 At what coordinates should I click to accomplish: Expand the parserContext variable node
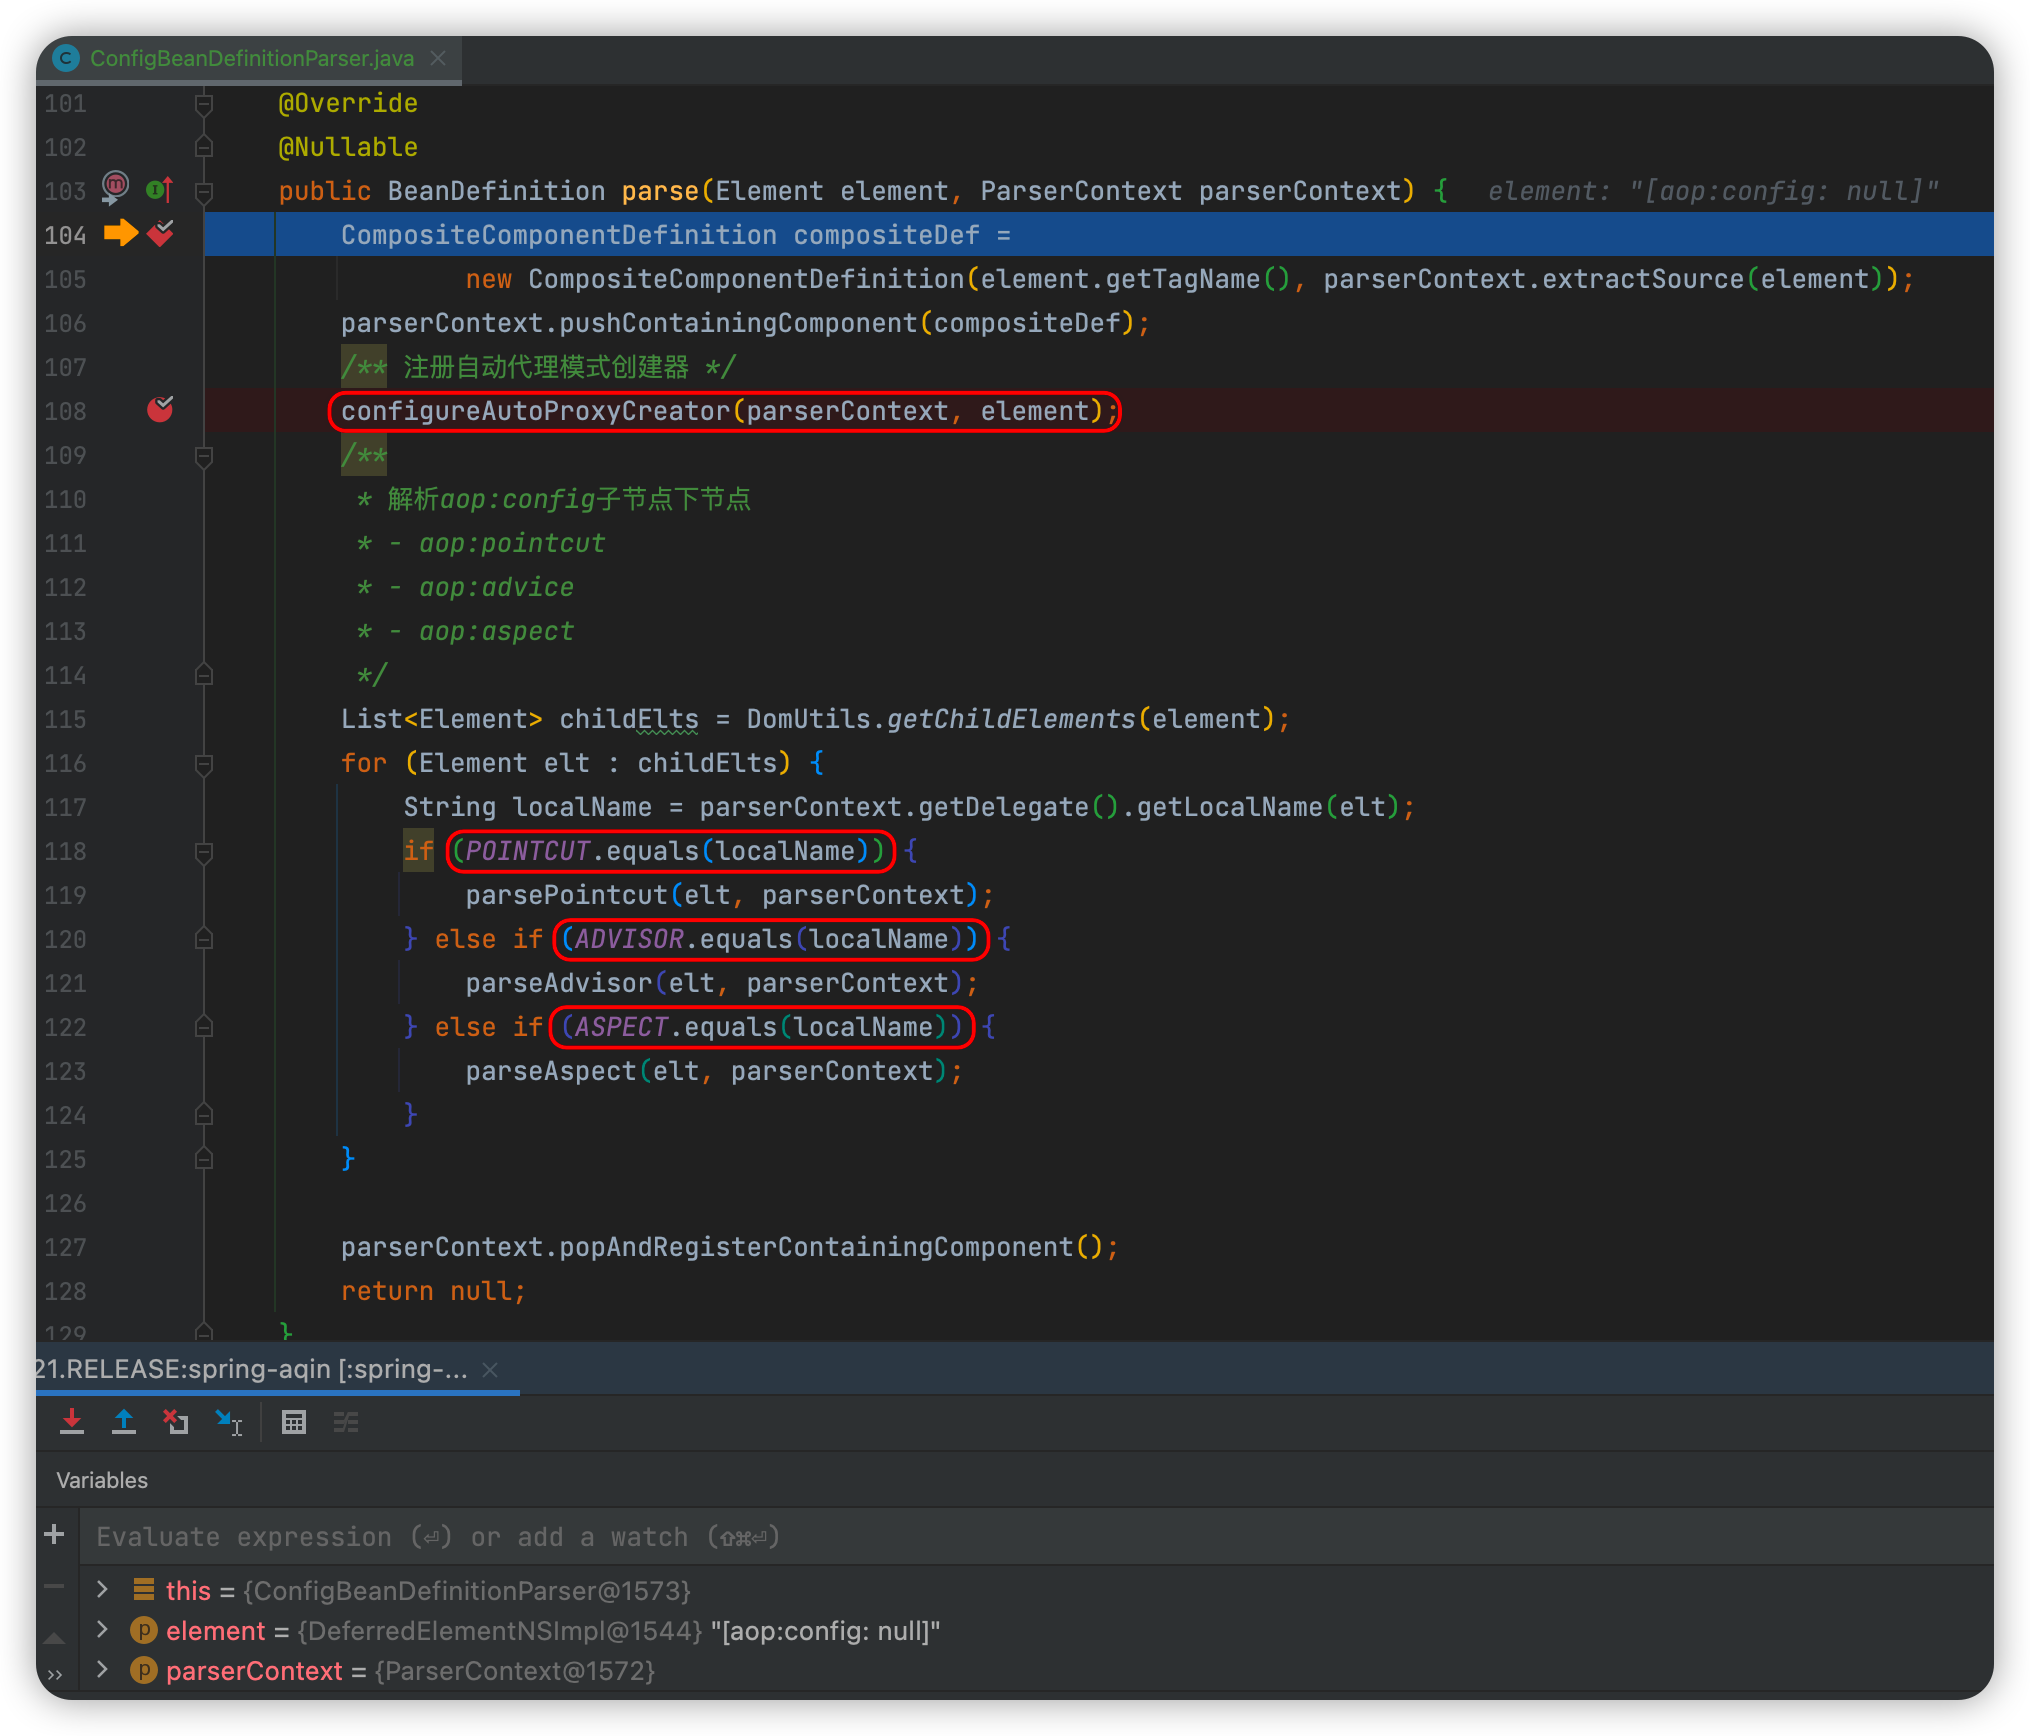click(102, 1670)
